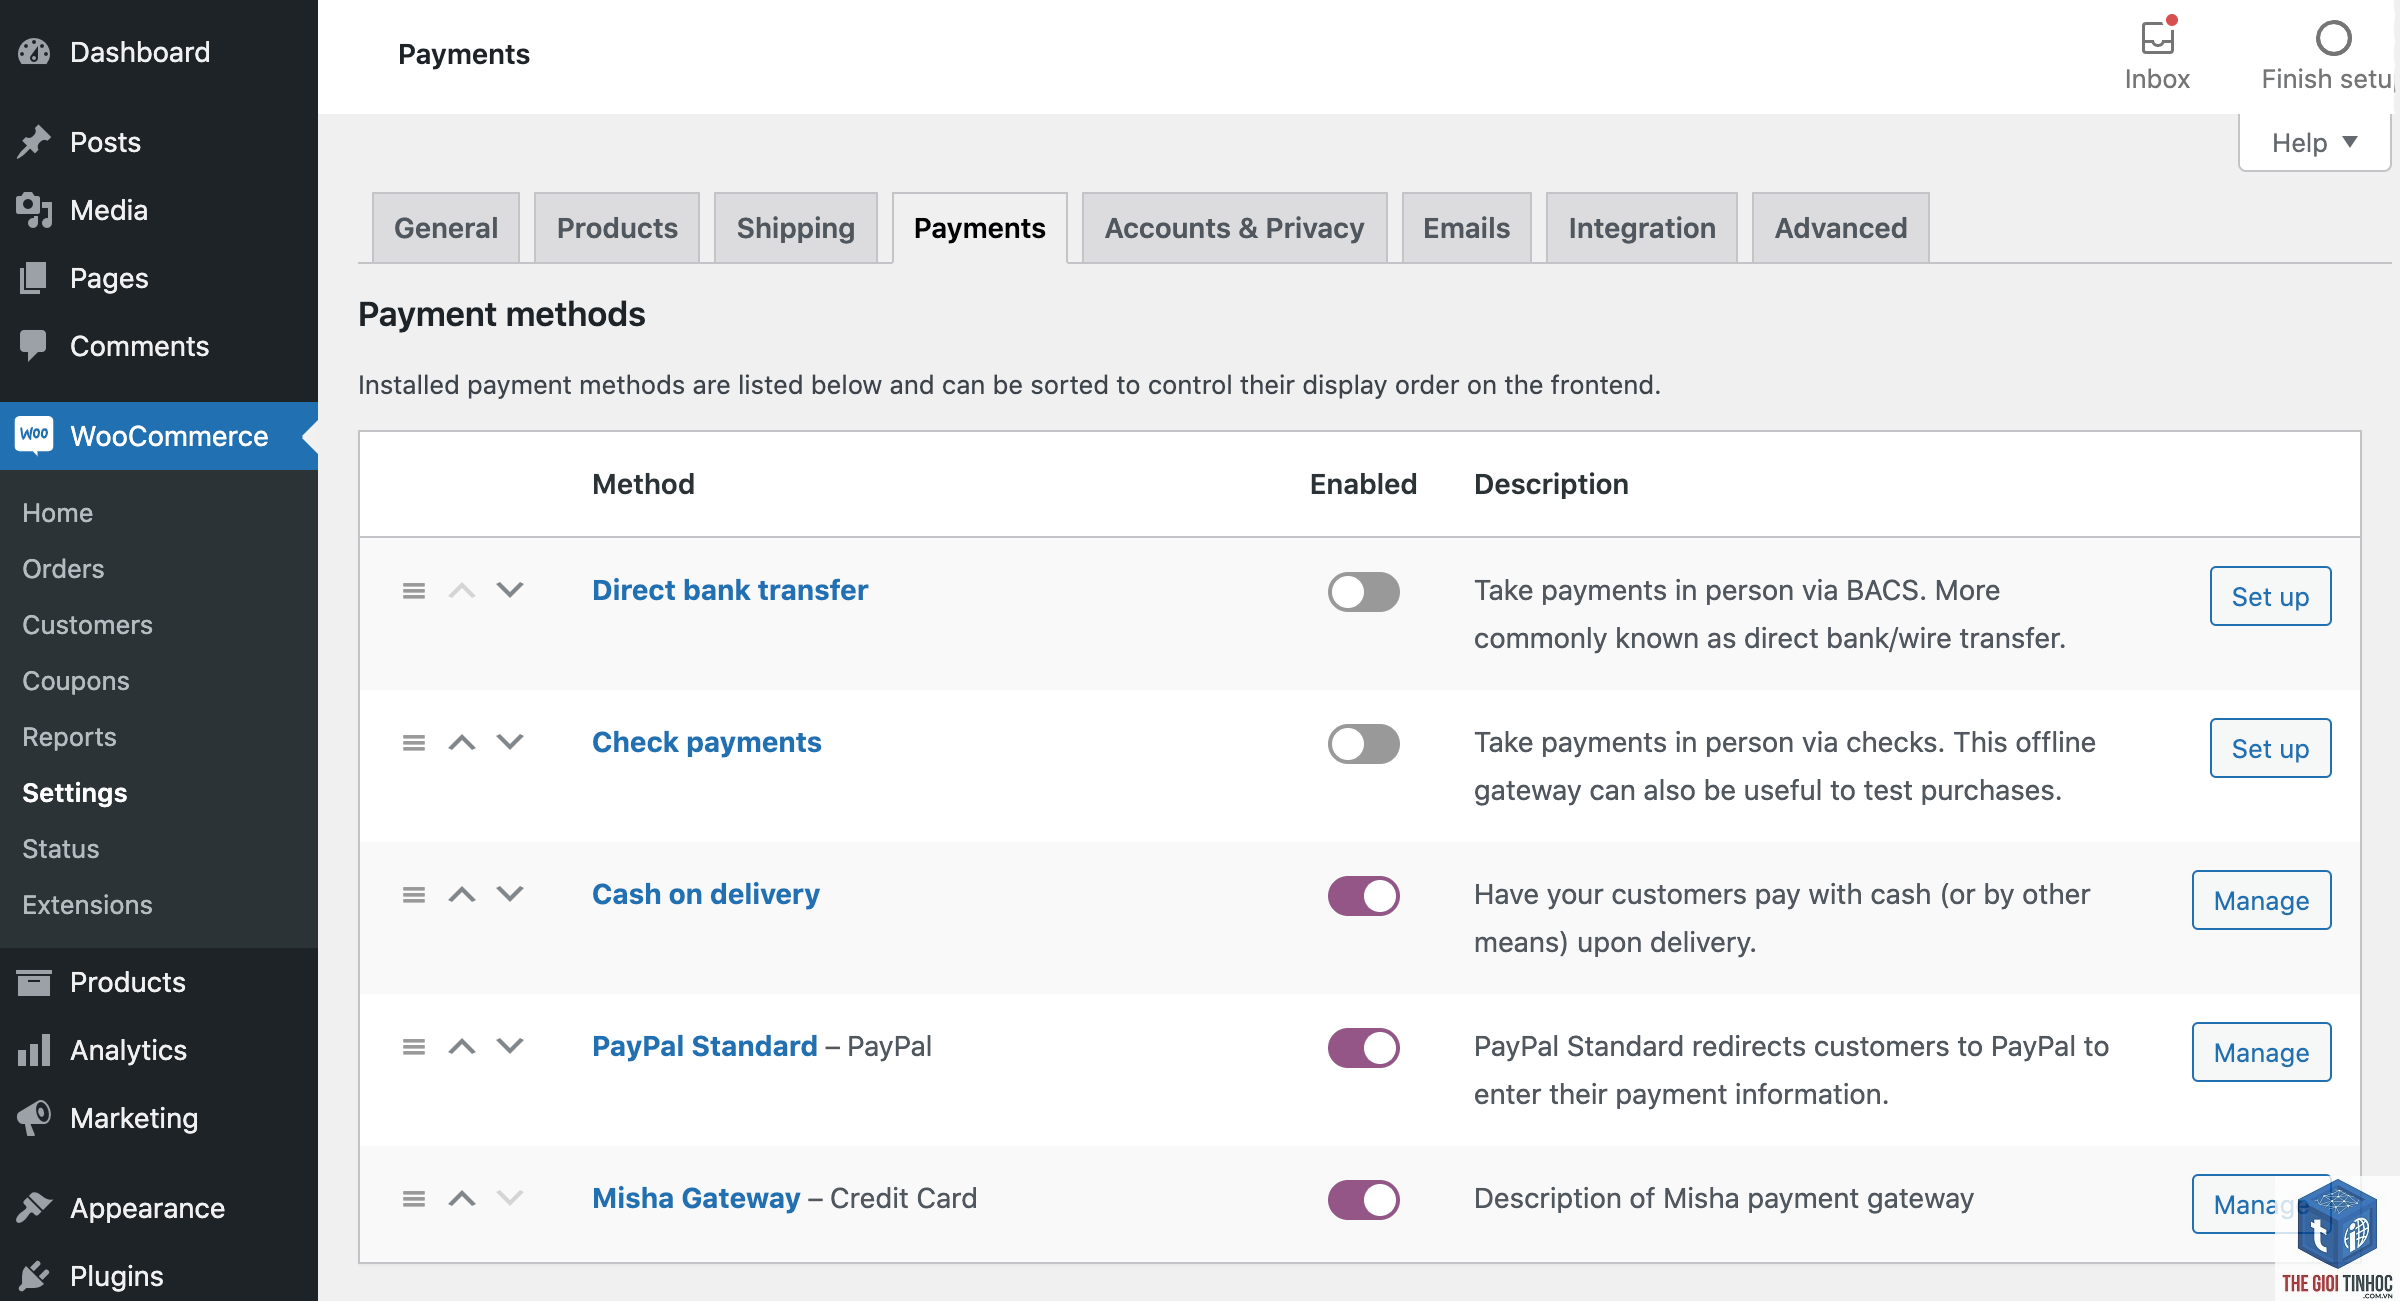Click the WooCommerce woo logo icon

(34, 435)
